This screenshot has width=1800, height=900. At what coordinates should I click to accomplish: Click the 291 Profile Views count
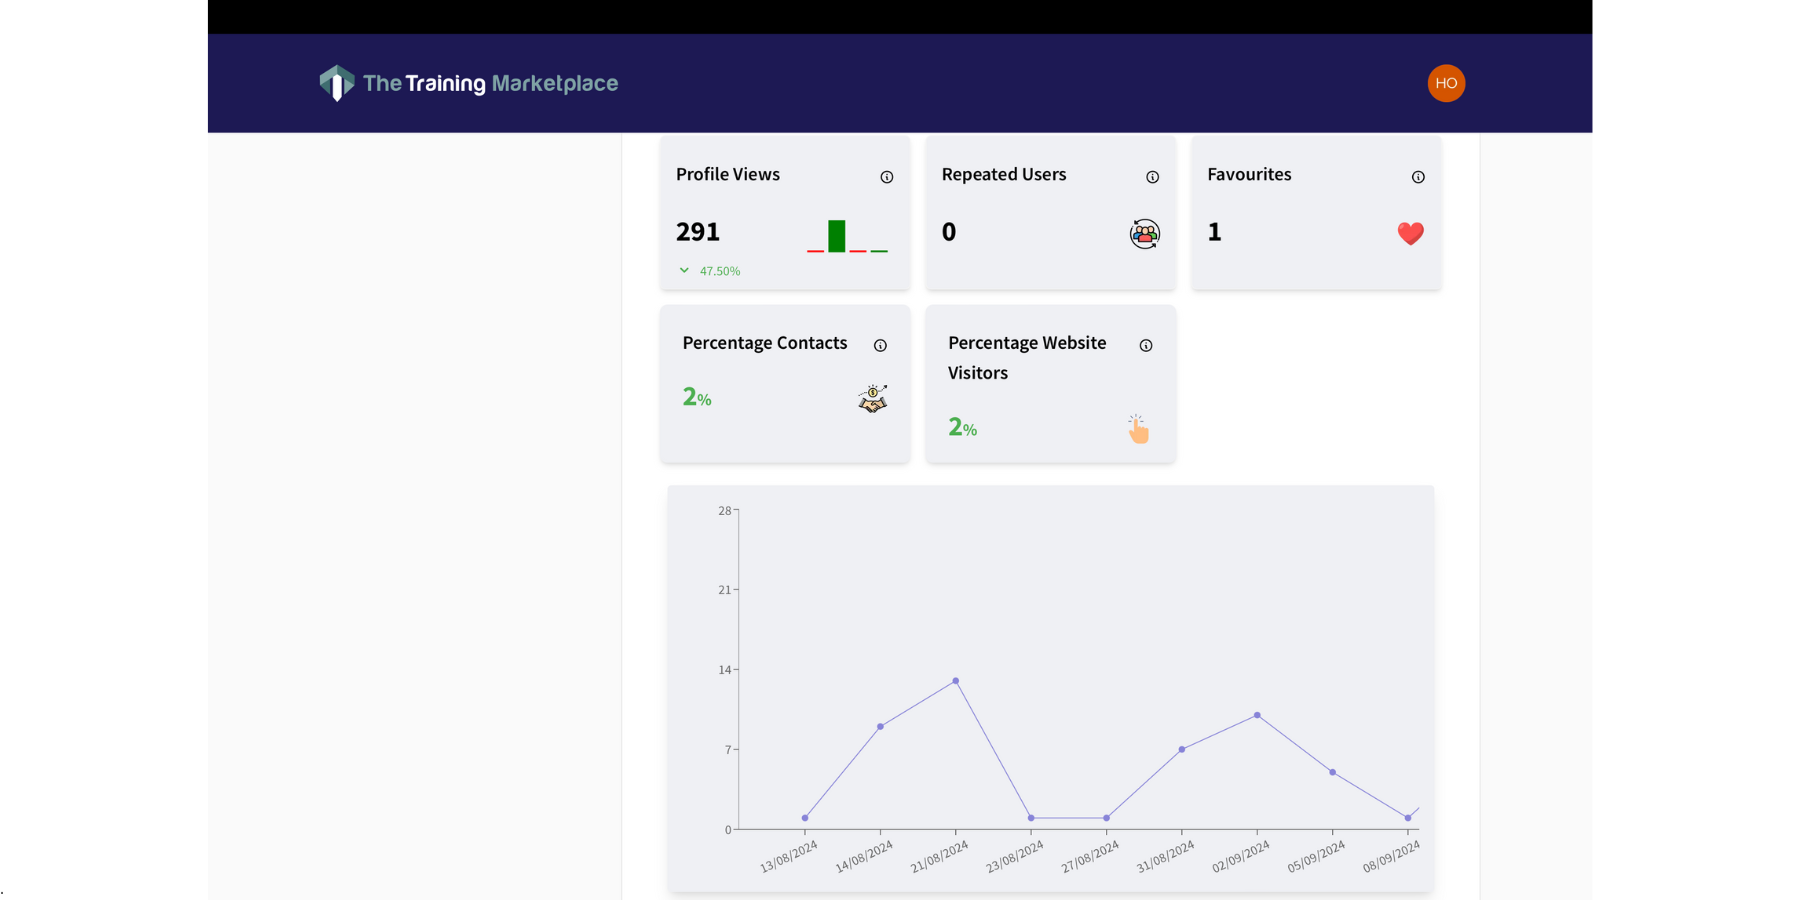point(698,232)
